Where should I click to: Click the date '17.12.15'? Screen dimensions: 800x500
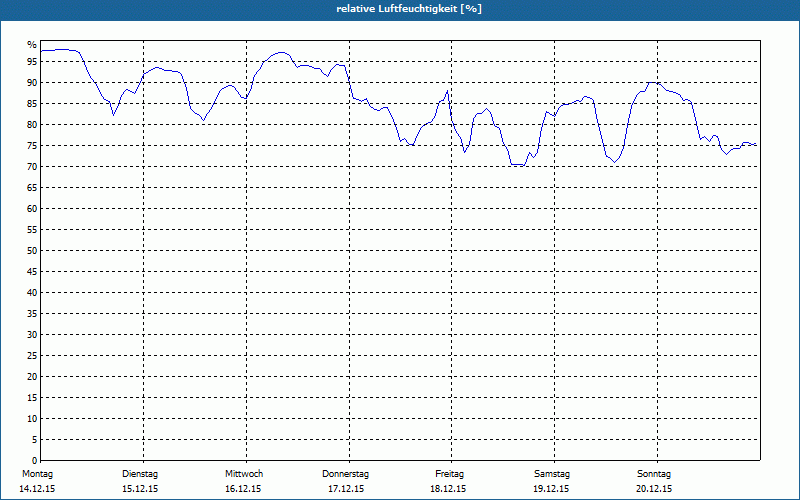346,489
